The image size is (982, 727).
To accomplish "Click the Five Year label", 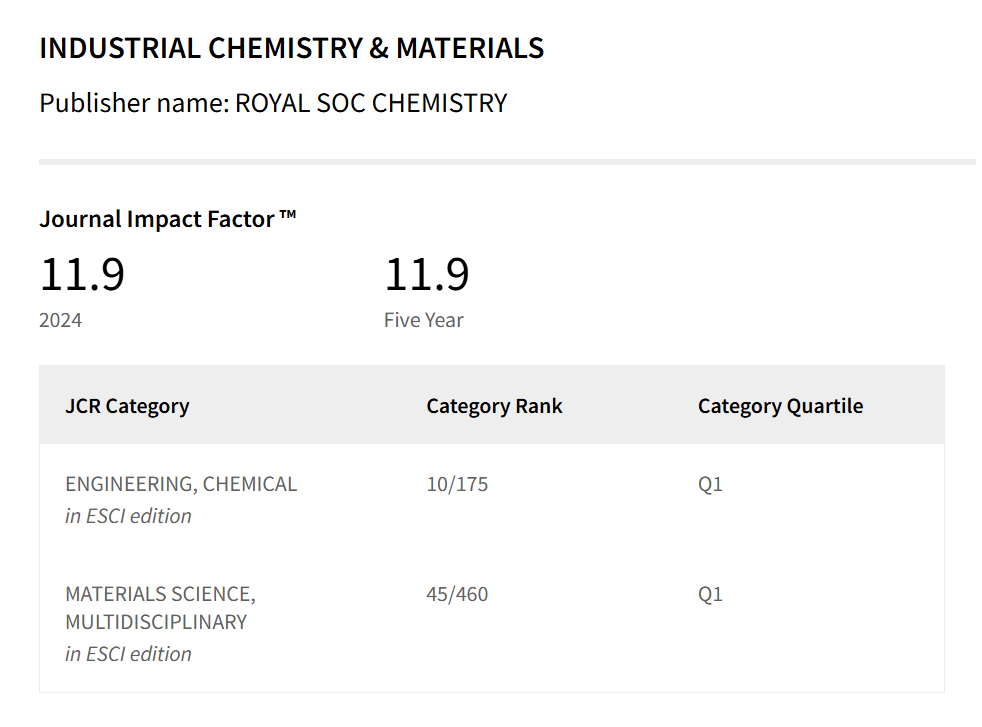I will coord(424,321).
